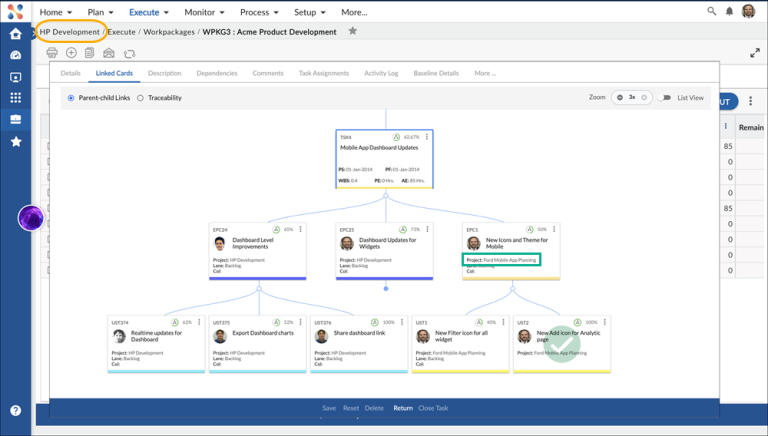Click the zoom out minus button
Screen dimensions: 768x436
pos(620,97)
